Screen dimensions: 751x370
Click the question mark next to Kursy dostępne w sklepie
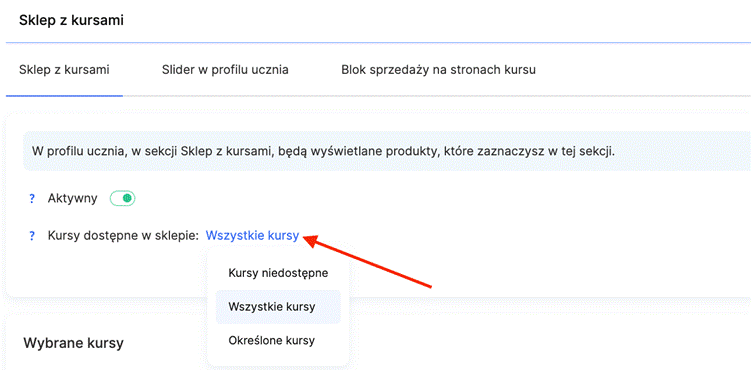[x=32, y=236]
